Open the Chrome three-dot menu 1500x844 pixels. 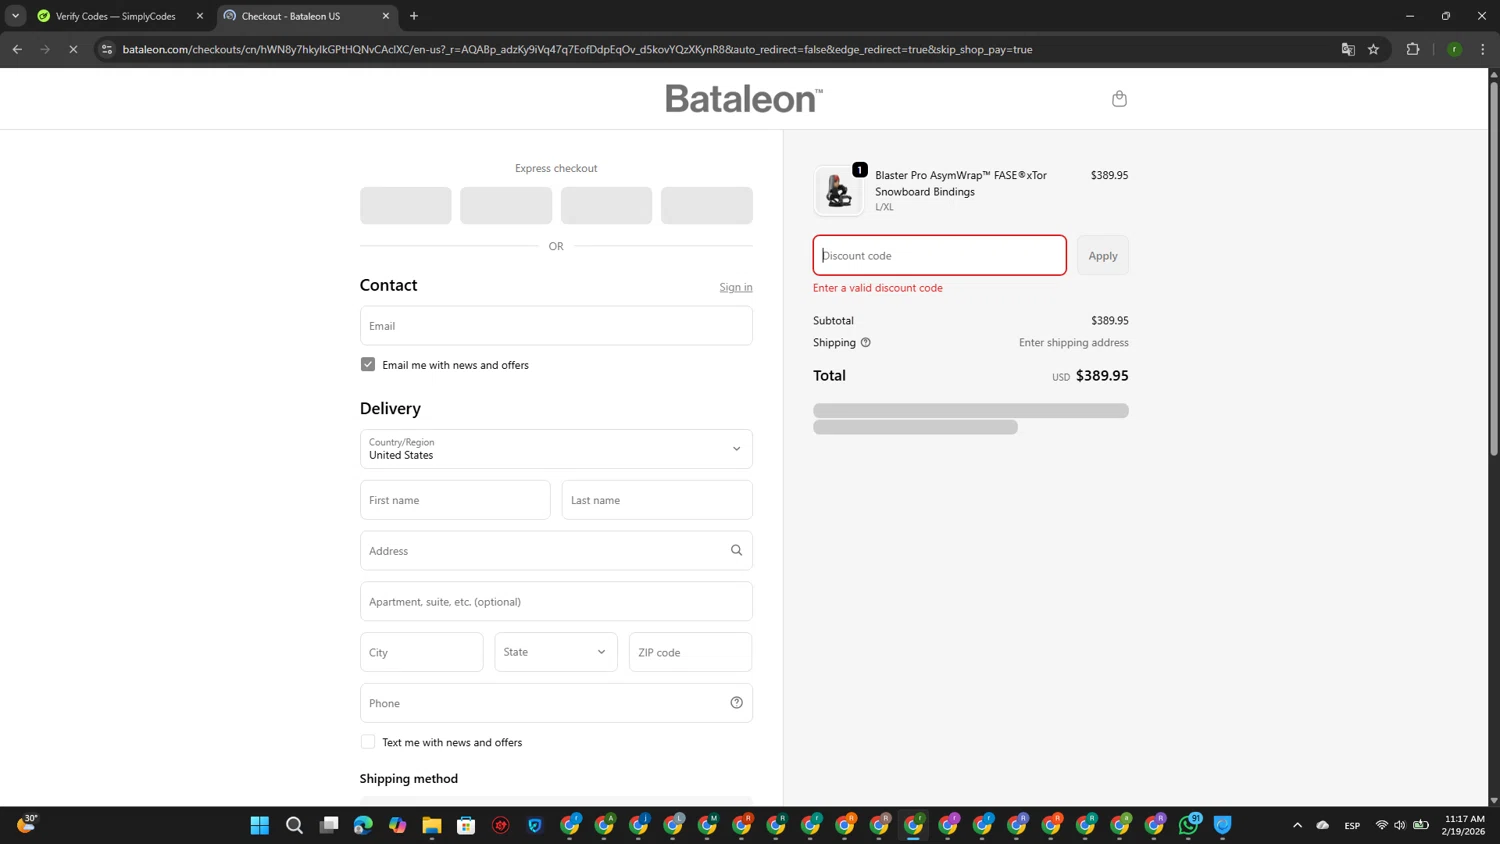(1483, 49)
